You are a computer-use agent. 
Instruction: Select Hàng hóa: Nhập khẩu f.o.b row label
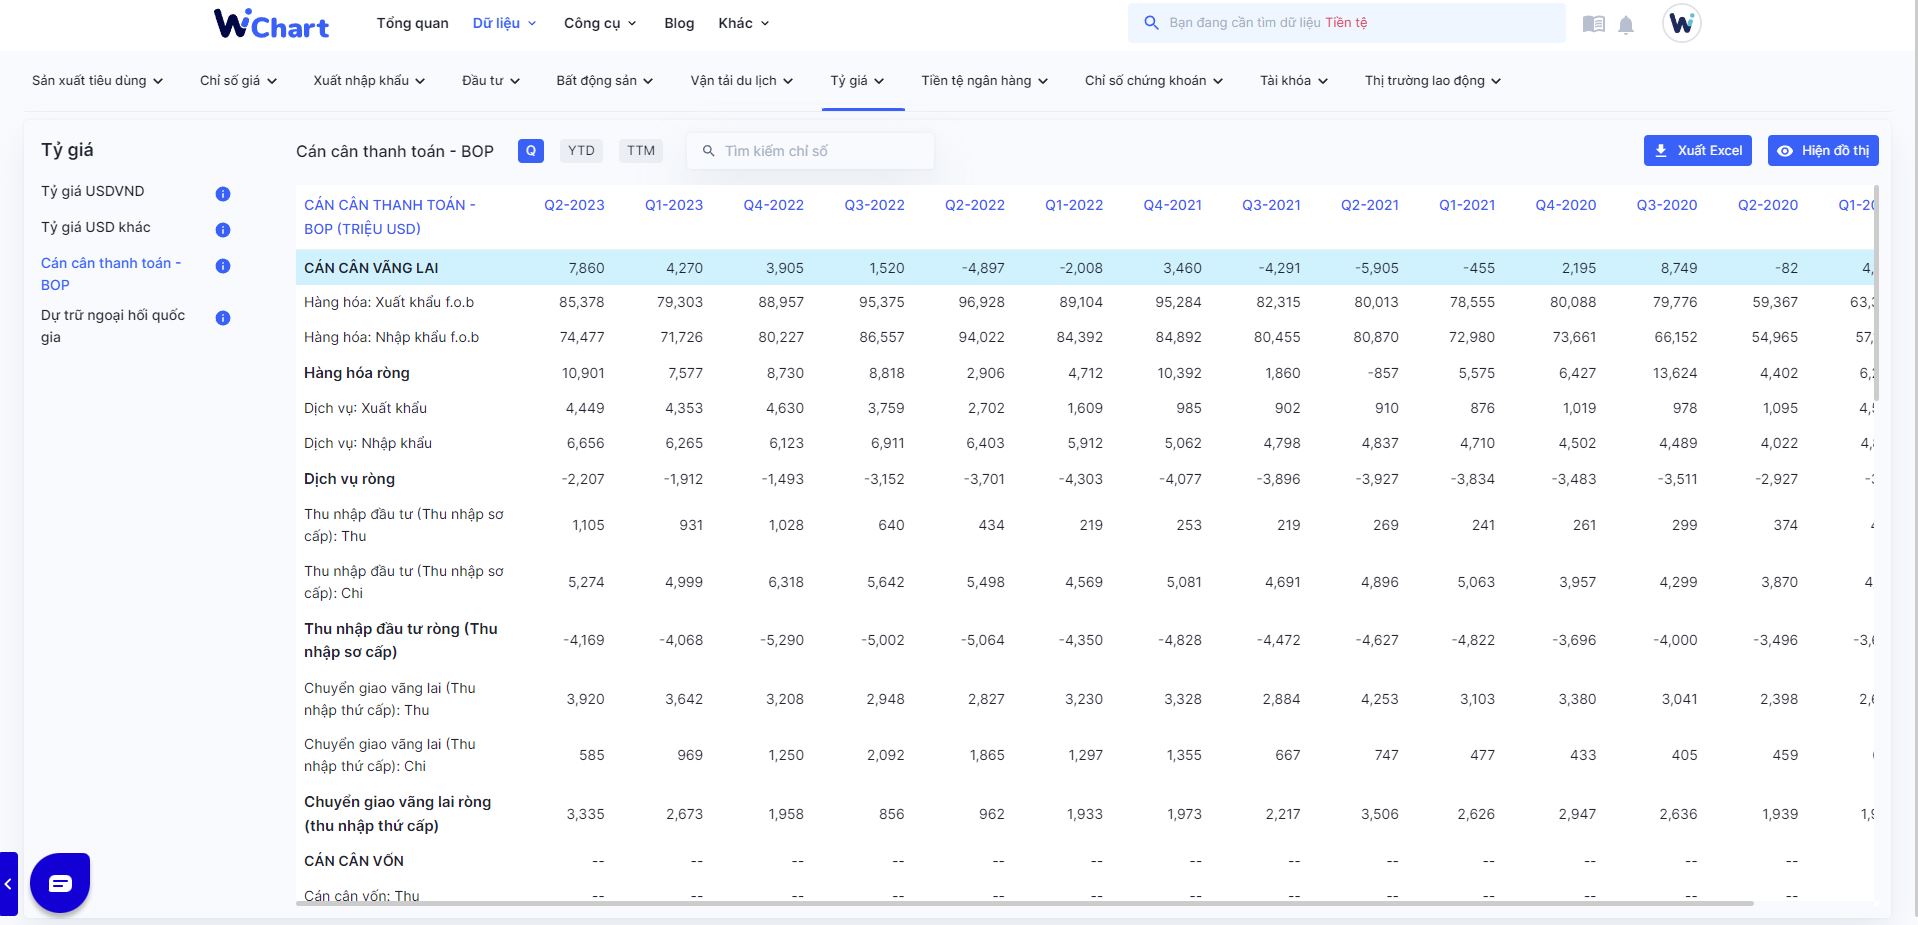pyautogui.click(x=391, y=337)
